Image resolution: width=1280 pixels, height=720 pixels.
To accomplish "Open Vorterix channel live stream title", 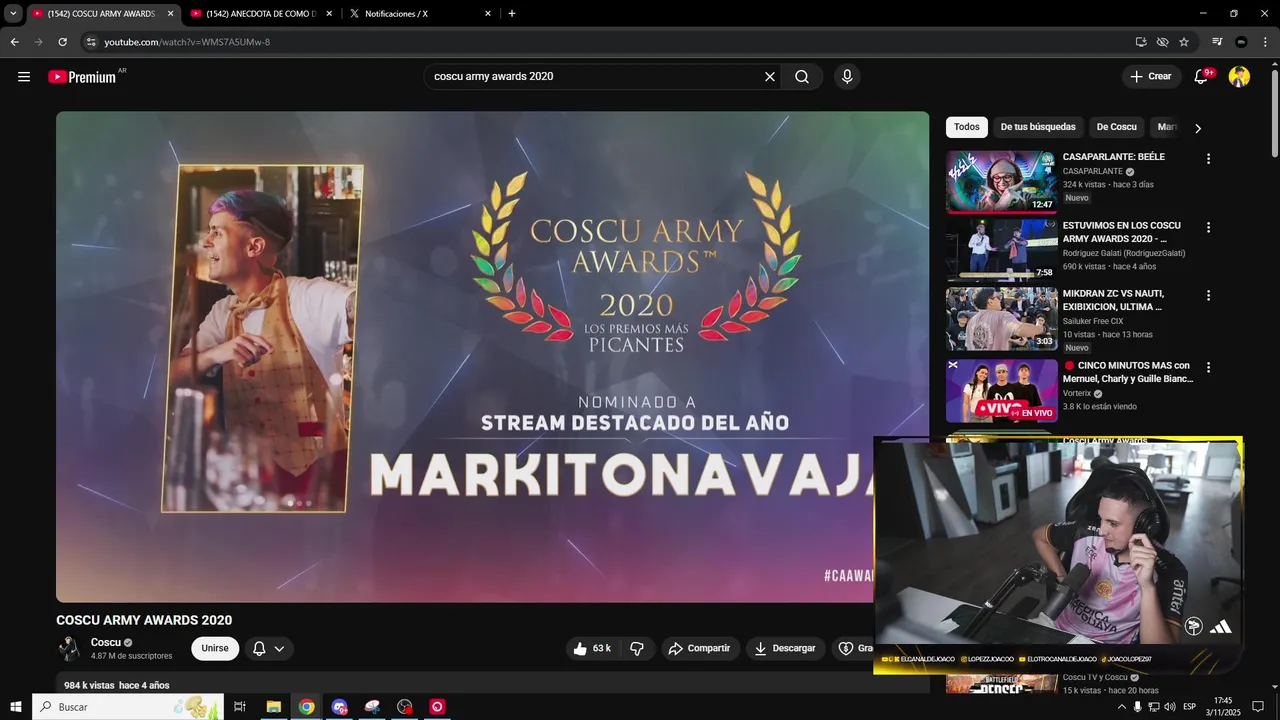I will tap(1128, 372).
